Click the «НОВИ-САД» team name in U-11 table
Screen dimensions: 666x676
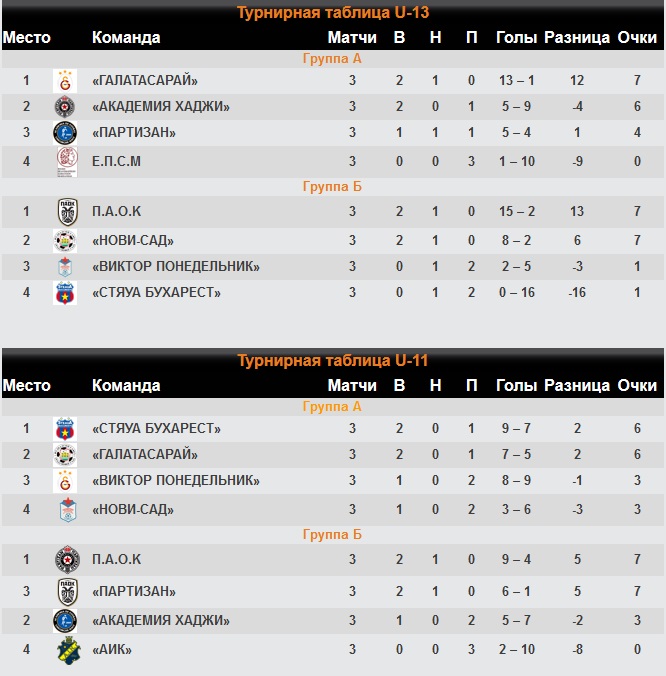[133, 509]
